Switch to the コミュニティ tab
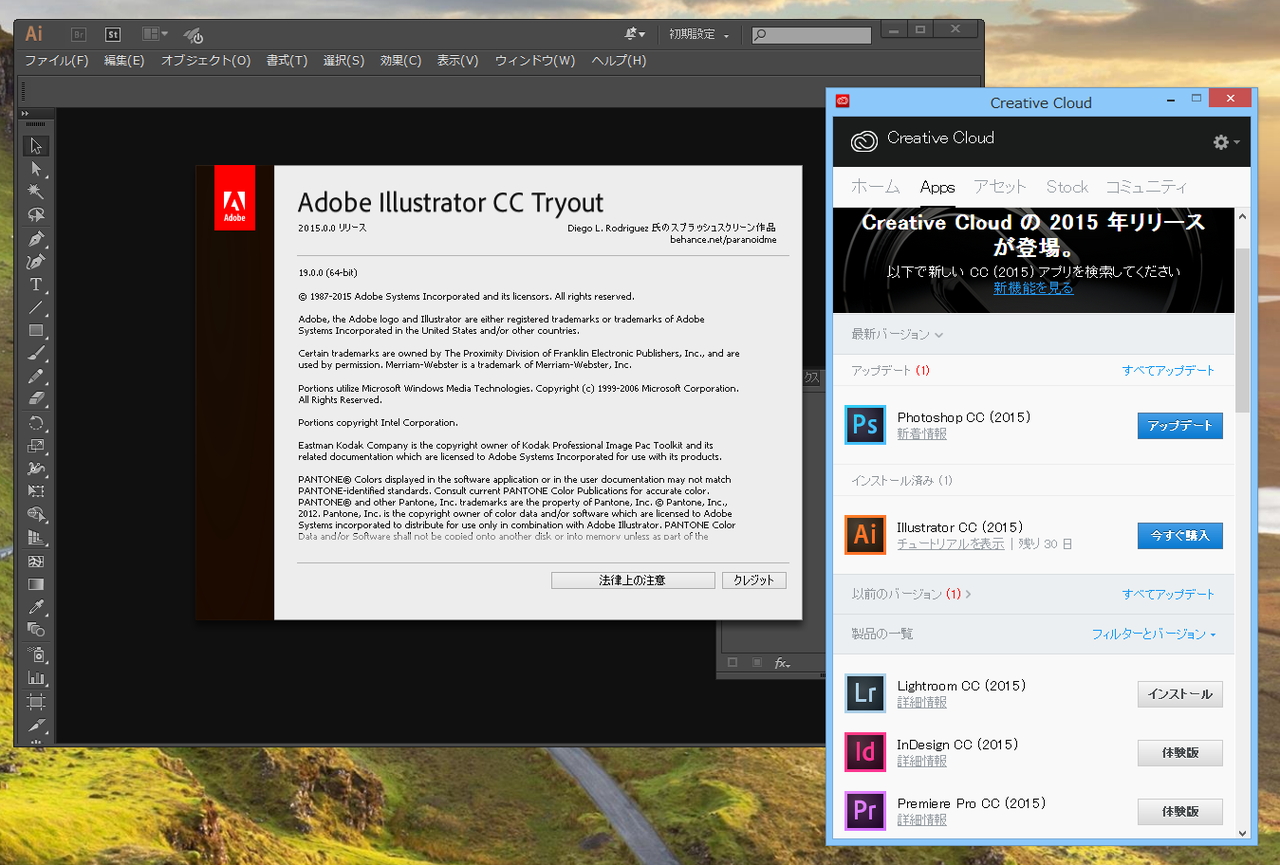 click(1146, 187)
